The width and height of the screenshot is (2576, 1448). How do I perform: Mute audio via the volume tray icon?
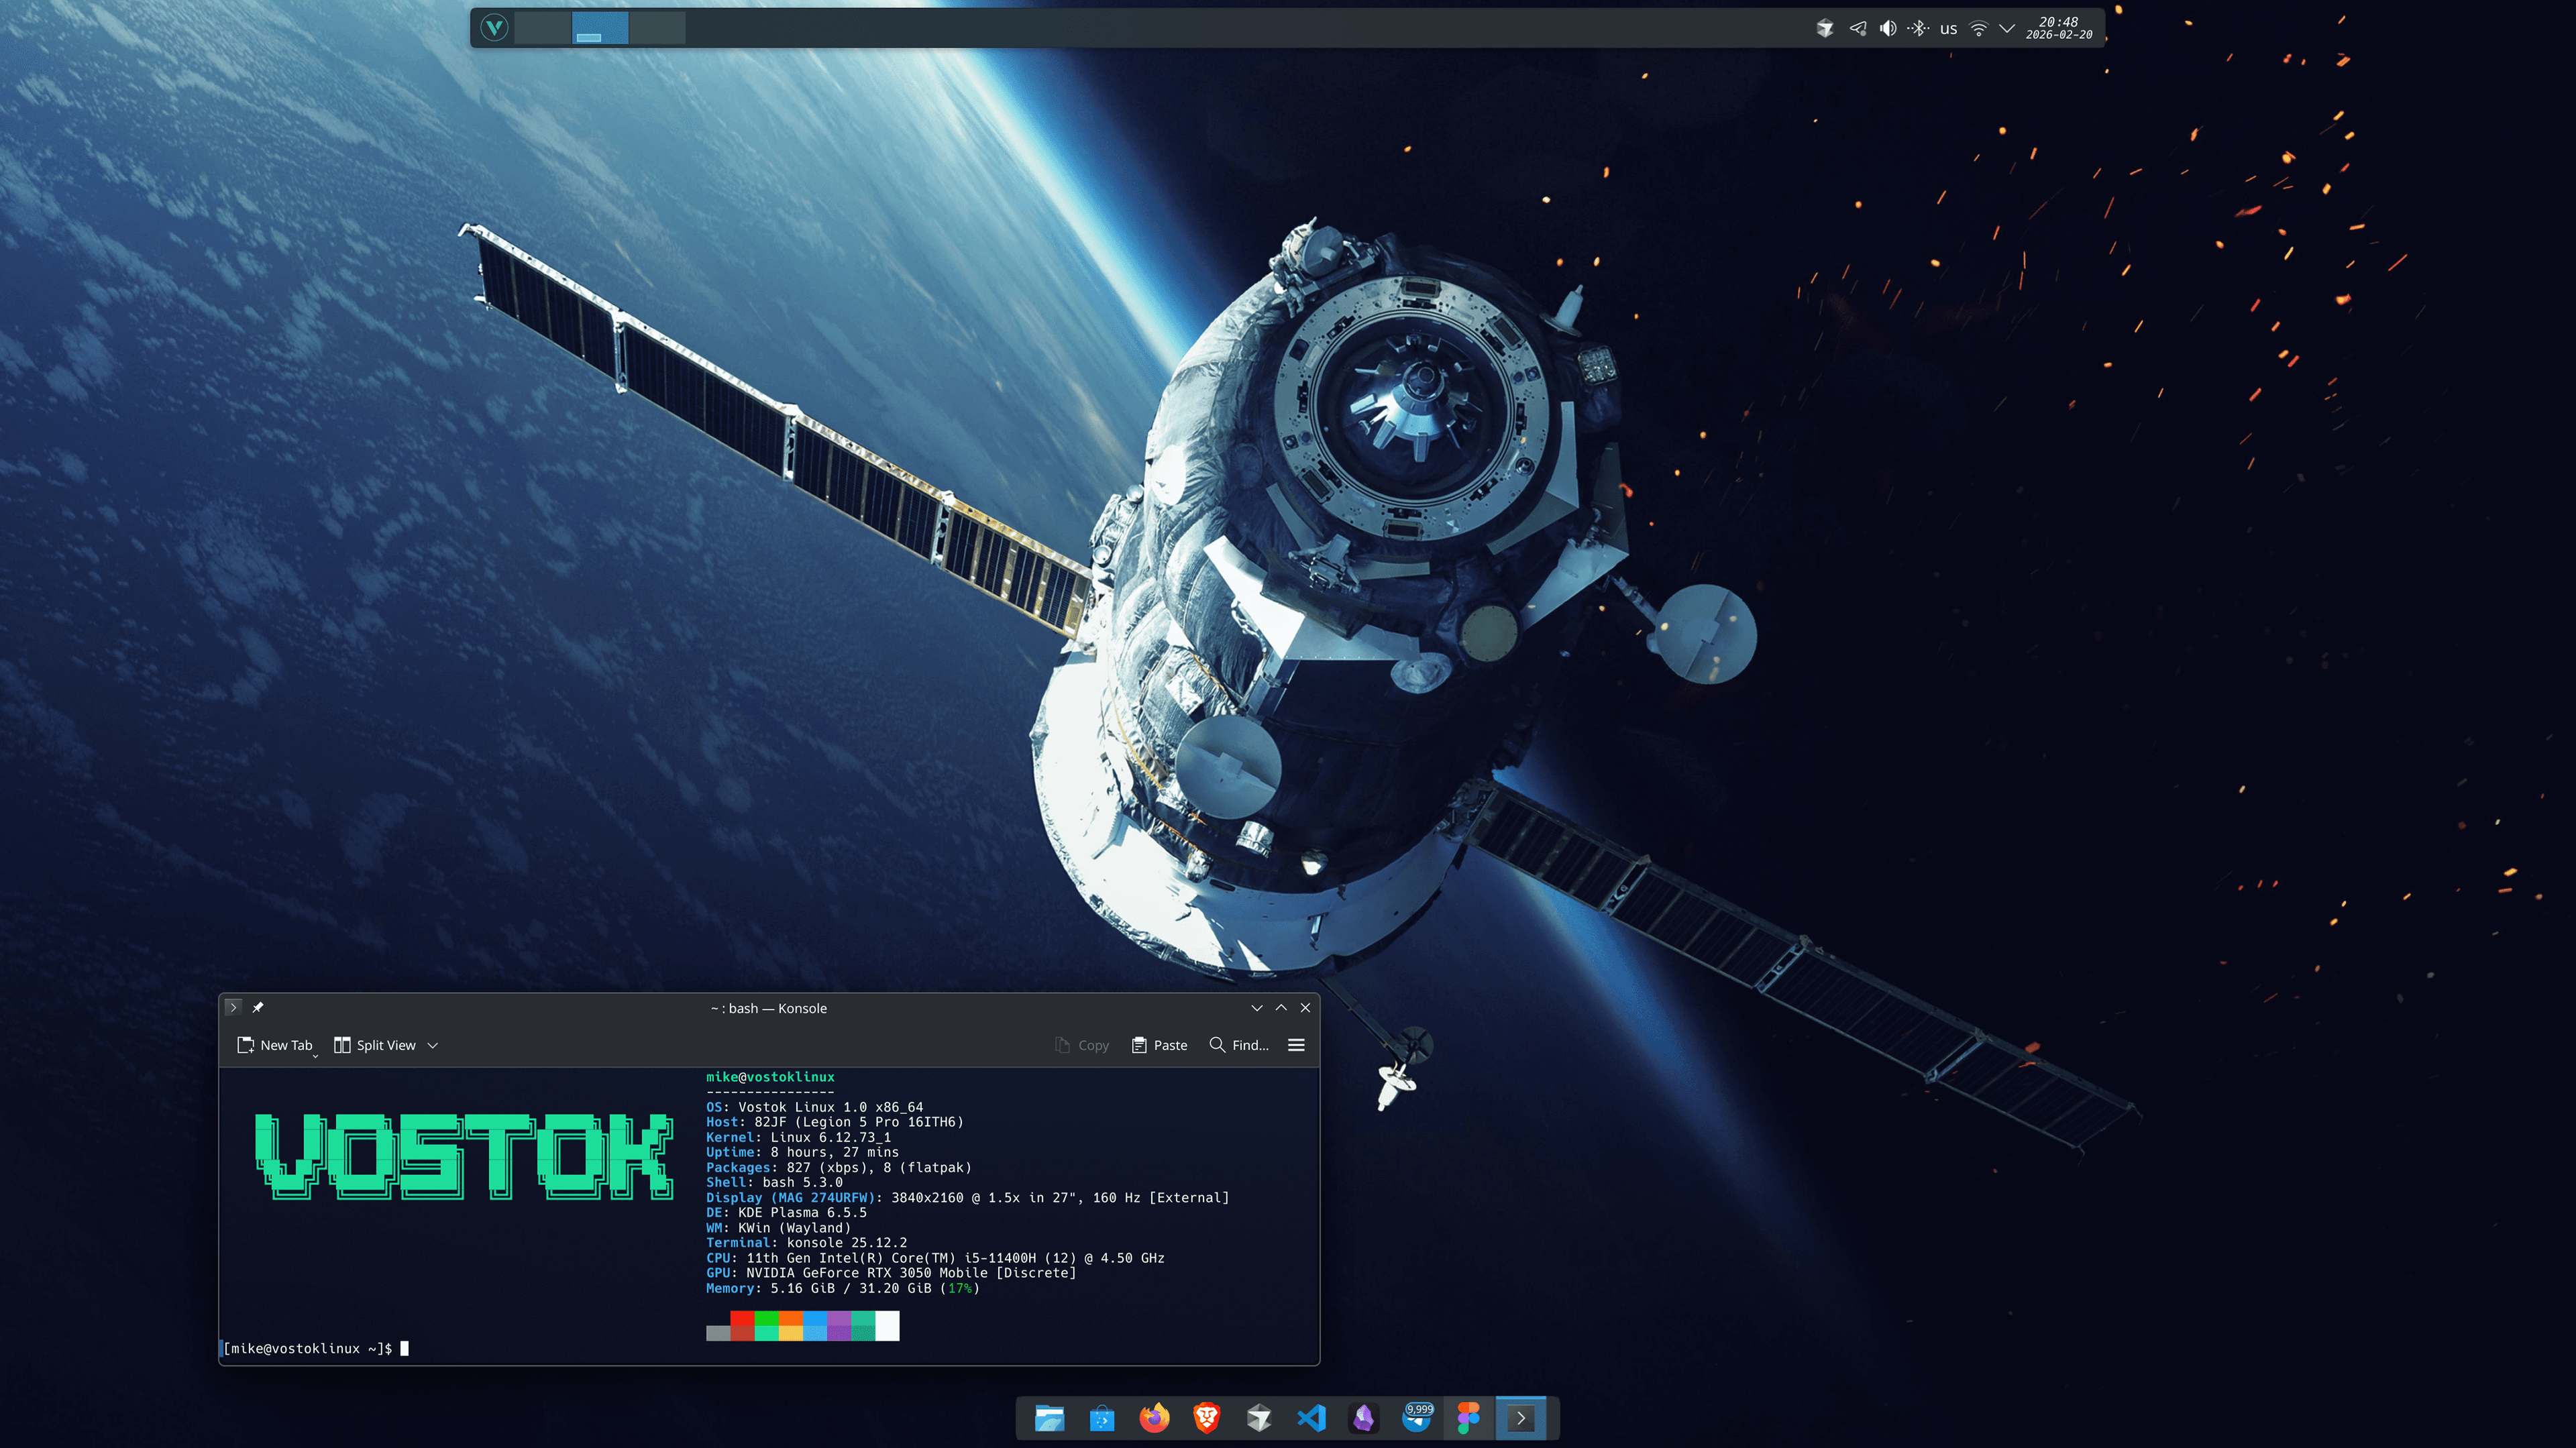1888,28
